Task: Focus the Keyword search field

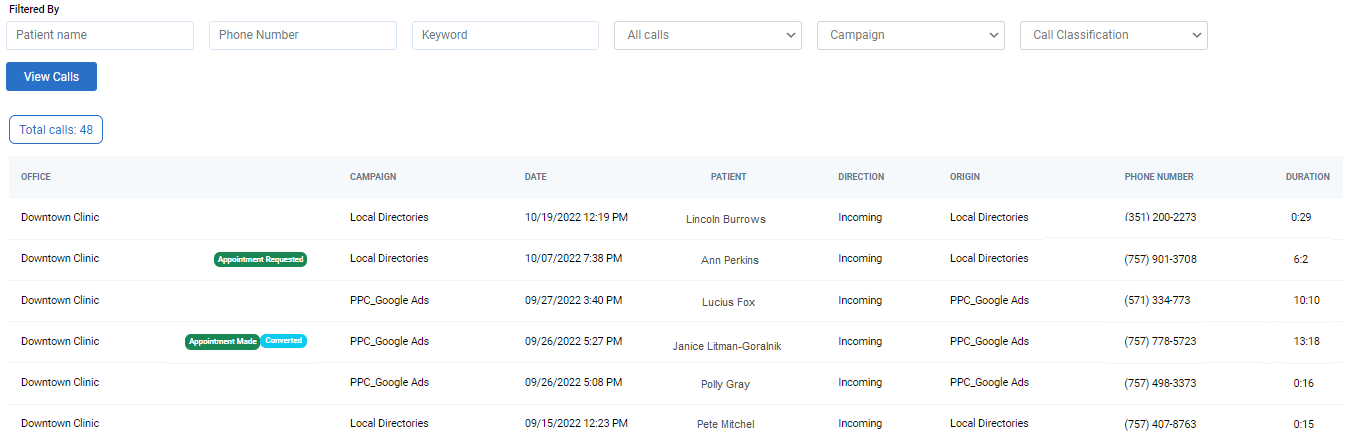Action: coord(505,35)
